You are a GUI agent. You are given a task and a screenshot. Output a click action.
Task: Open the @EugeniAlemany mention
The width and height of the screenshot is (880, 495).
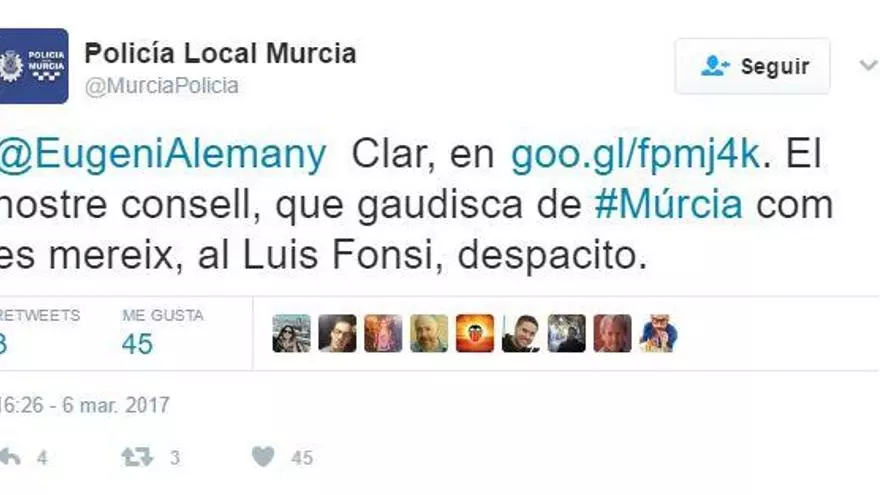pos(162,154)
